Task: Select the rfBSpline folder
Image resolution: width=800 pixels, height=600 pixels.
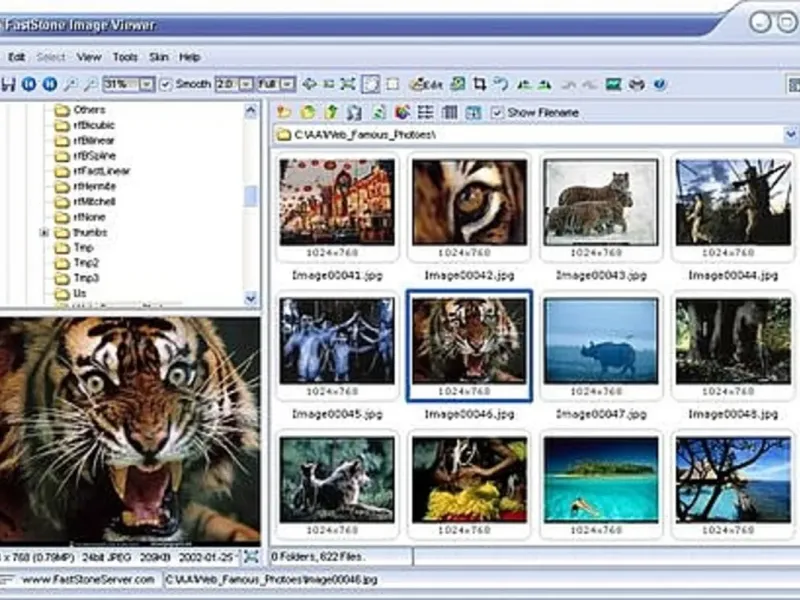Action: click(x=94, y=156)
